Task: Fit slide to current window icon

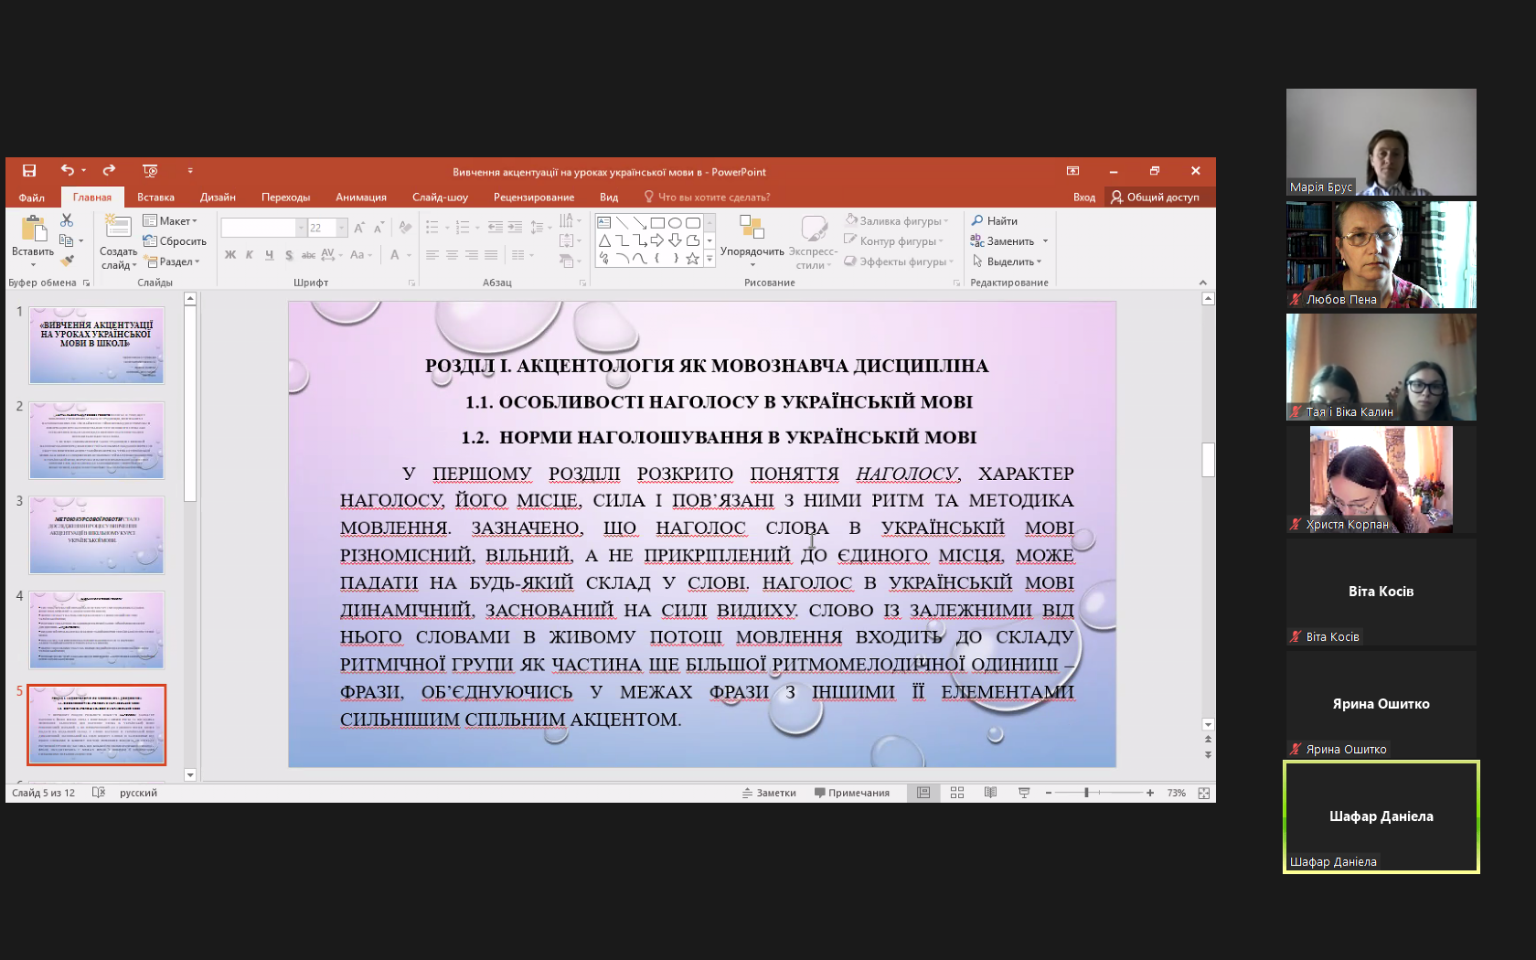Action: coord(1204,793)
